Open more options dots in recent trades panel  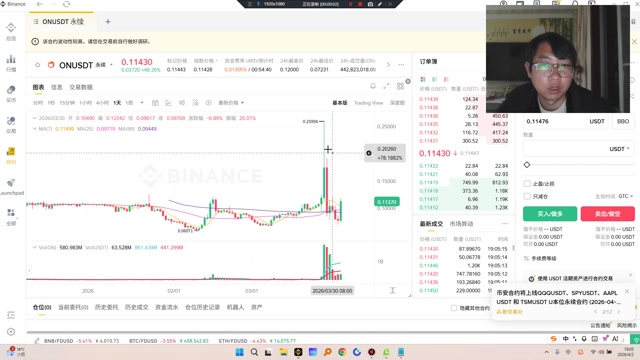[504, 224]
